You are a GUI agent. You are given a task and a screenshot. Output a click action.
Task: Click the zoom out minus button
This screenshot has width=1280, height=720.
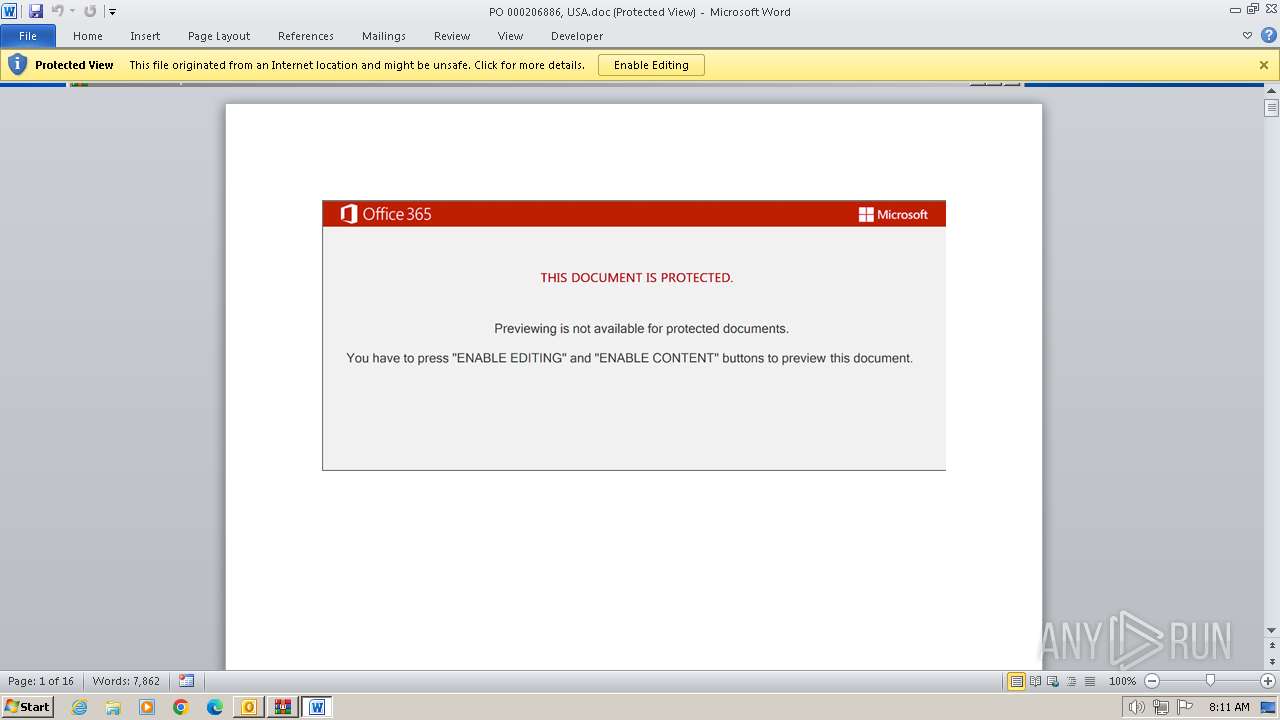click(x=1151, y=681)
